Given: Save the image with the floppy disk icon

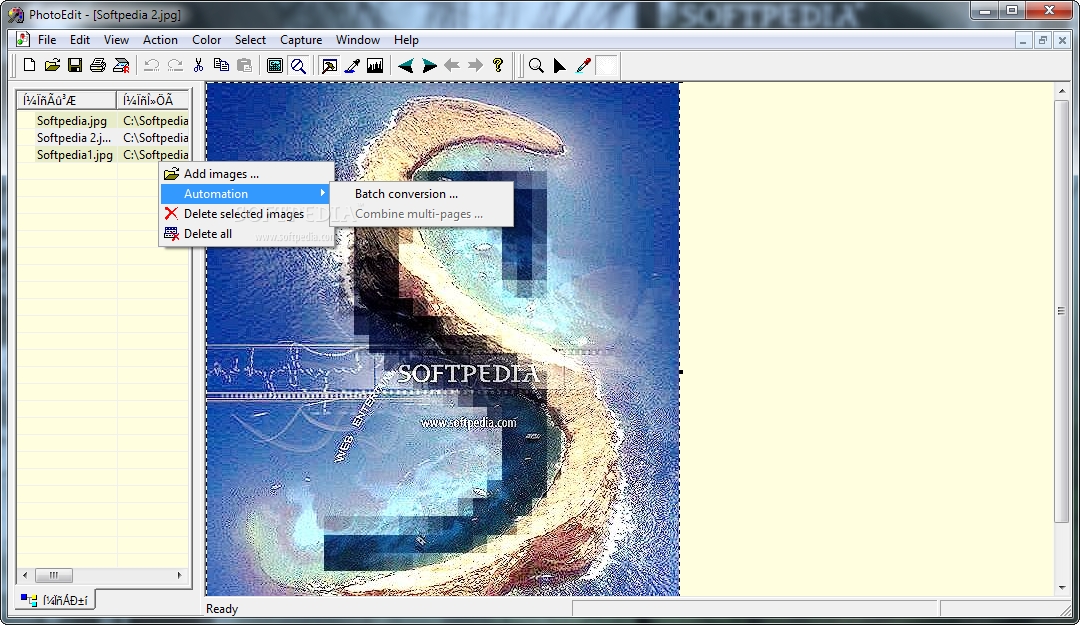Looking at the screenshot, I should coord(75,65).
